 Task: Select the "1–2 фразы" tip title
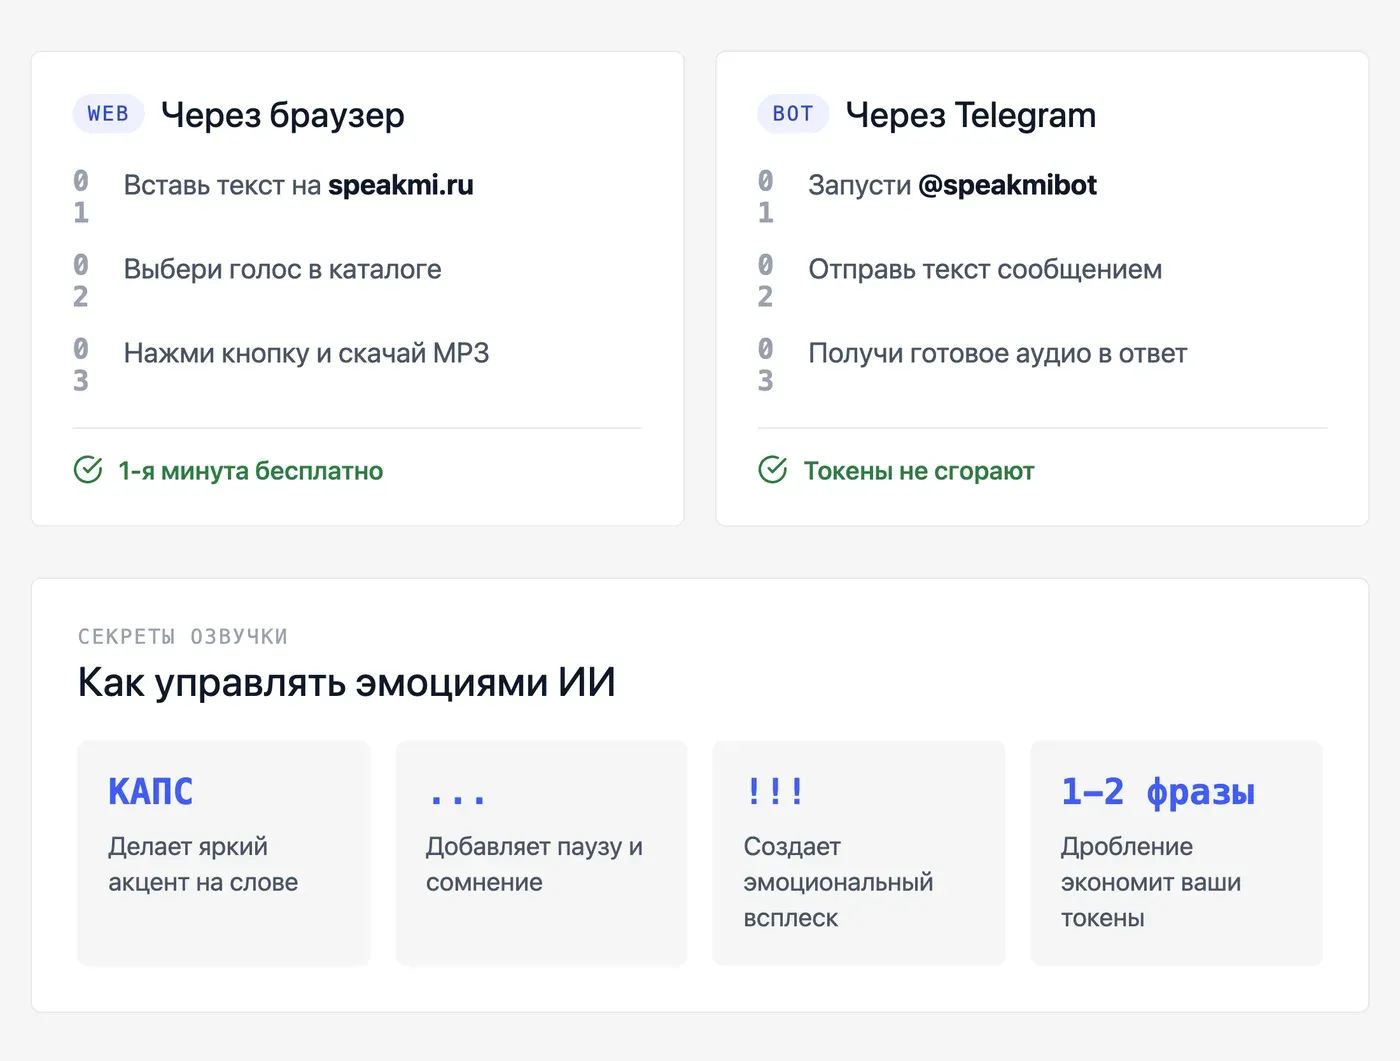(1158, 791)
